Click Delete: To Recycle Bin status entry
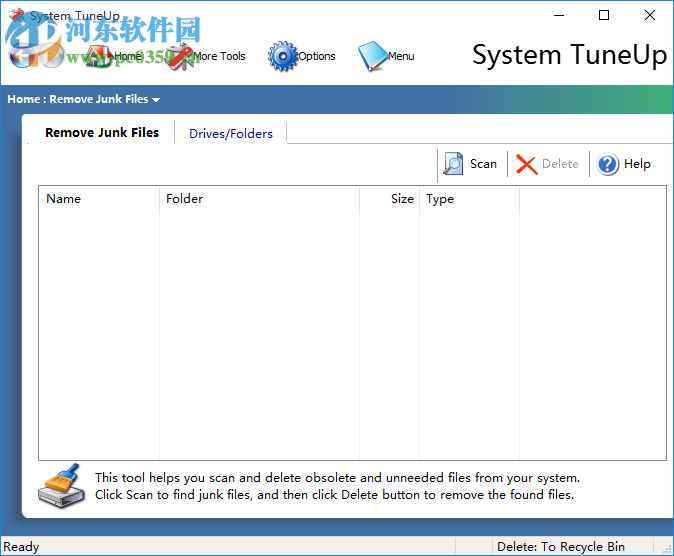Viewport: 674px width, 556px height. [561, 547]
